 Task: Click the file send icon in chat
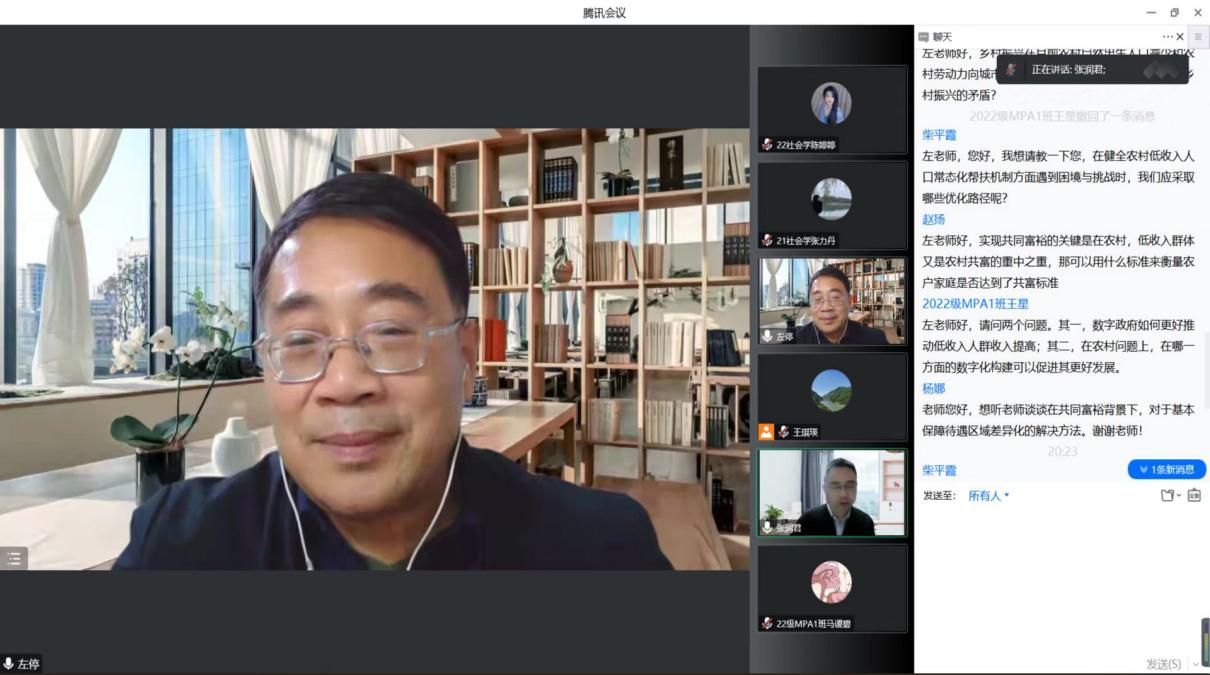(x=1167, y=495)
